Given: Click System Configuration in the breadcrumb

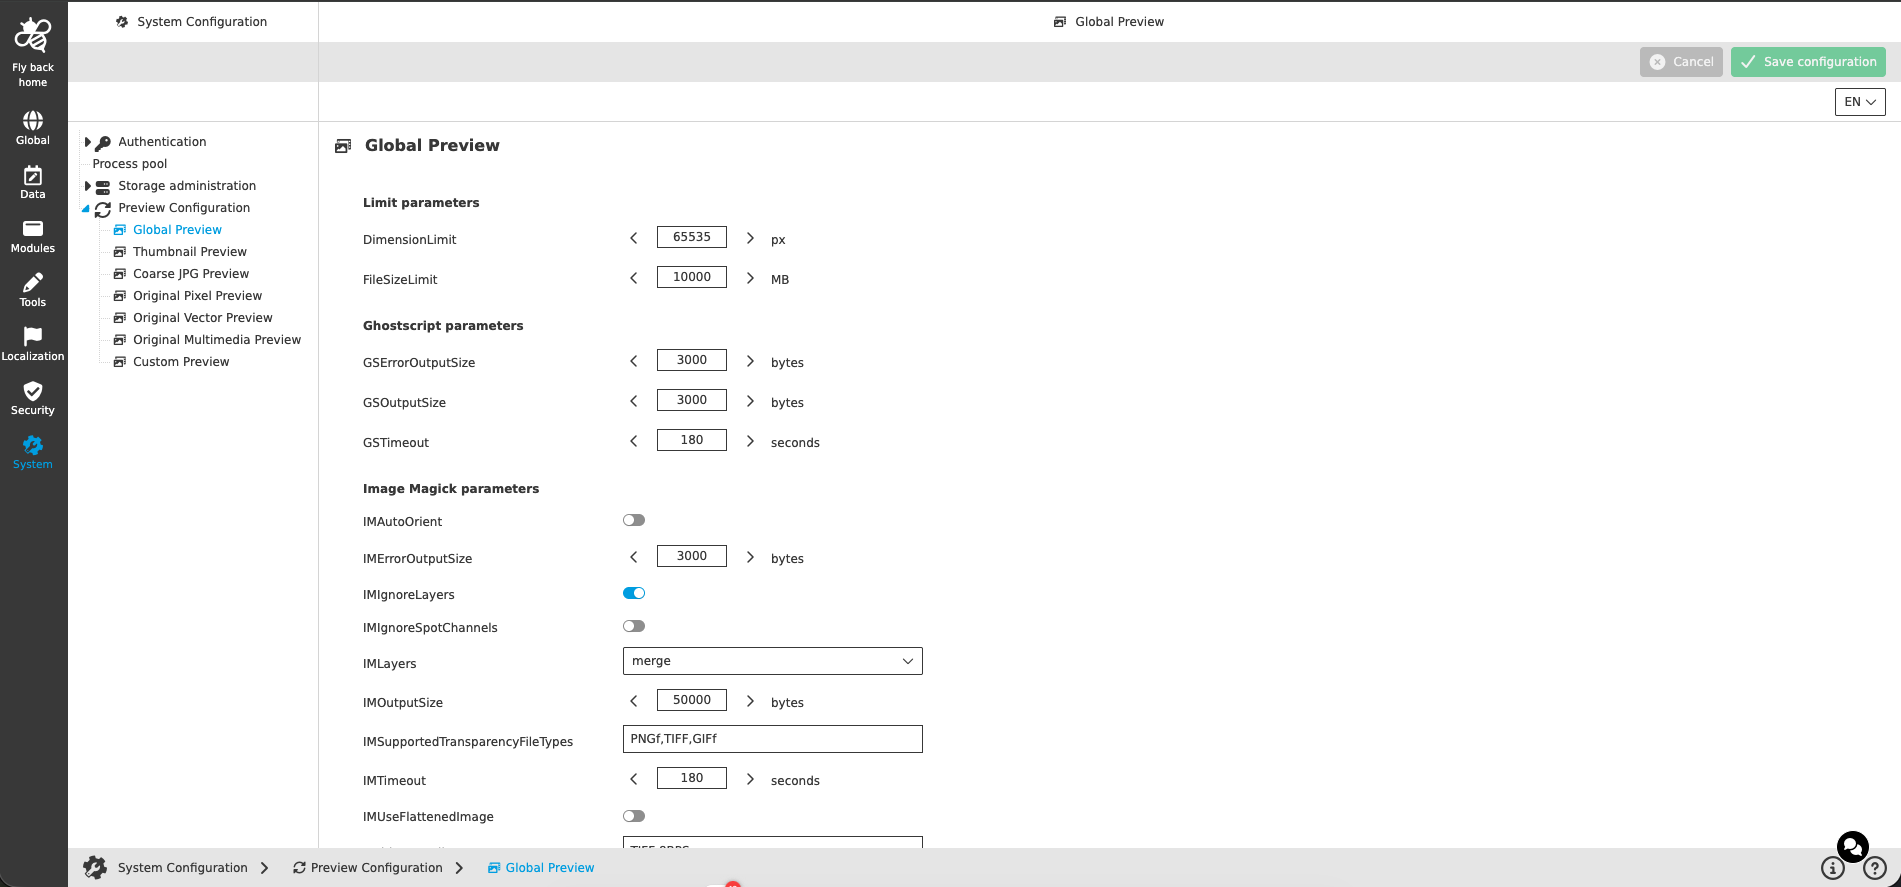Looking at the screenshot, I should 182,868.
